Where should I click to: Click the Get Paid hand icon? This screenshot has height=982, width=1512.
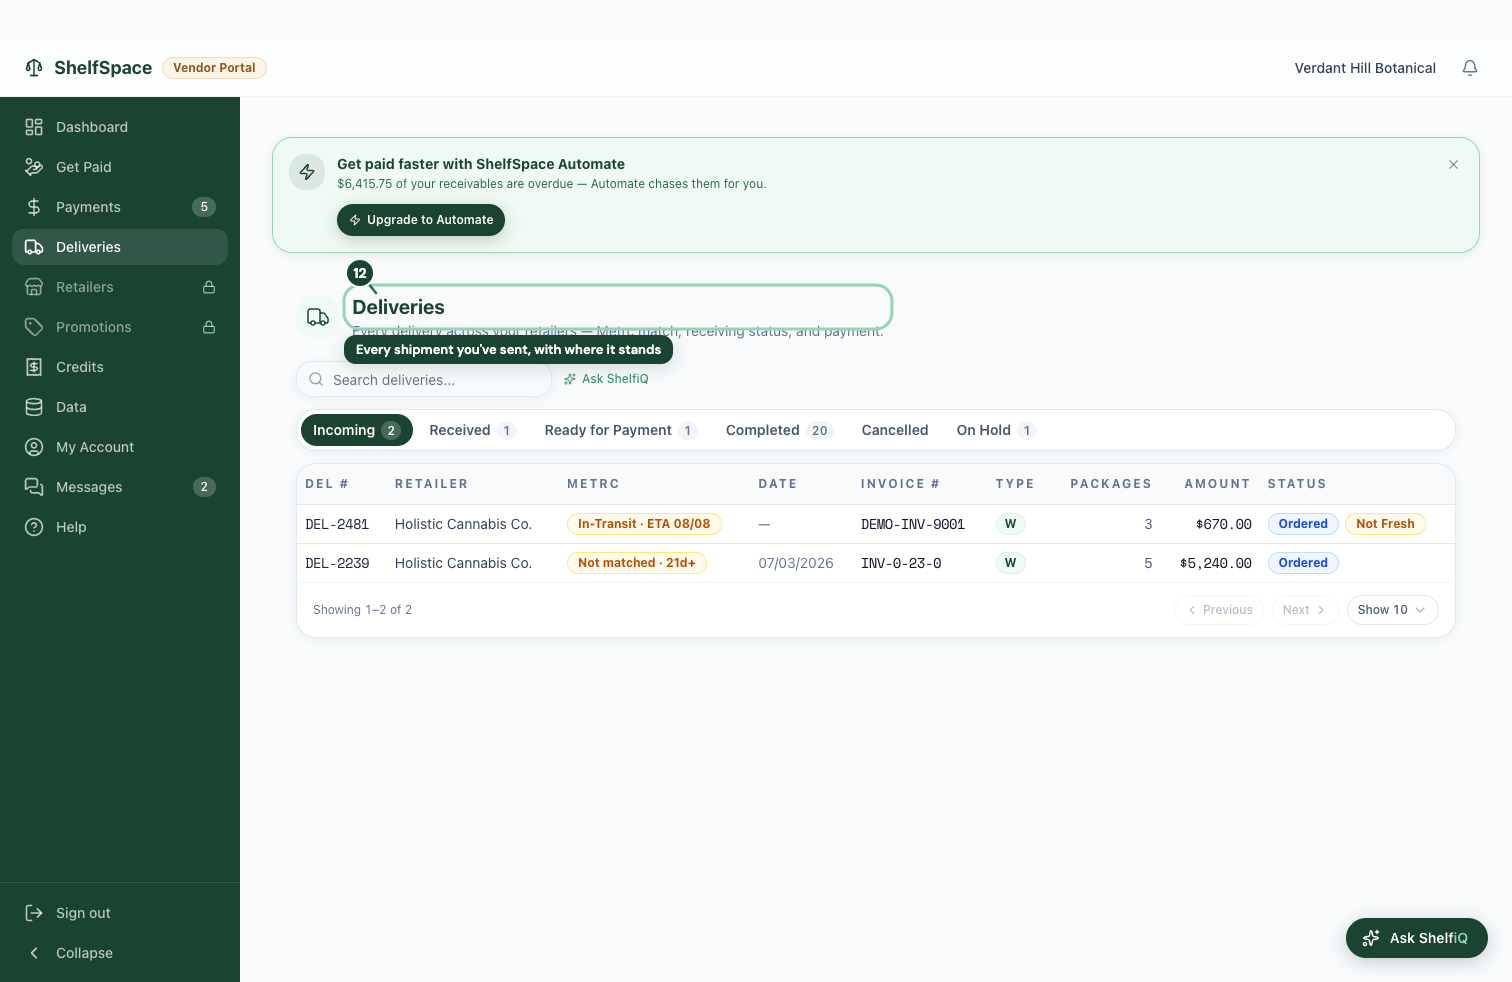click(x=34, y=167)
